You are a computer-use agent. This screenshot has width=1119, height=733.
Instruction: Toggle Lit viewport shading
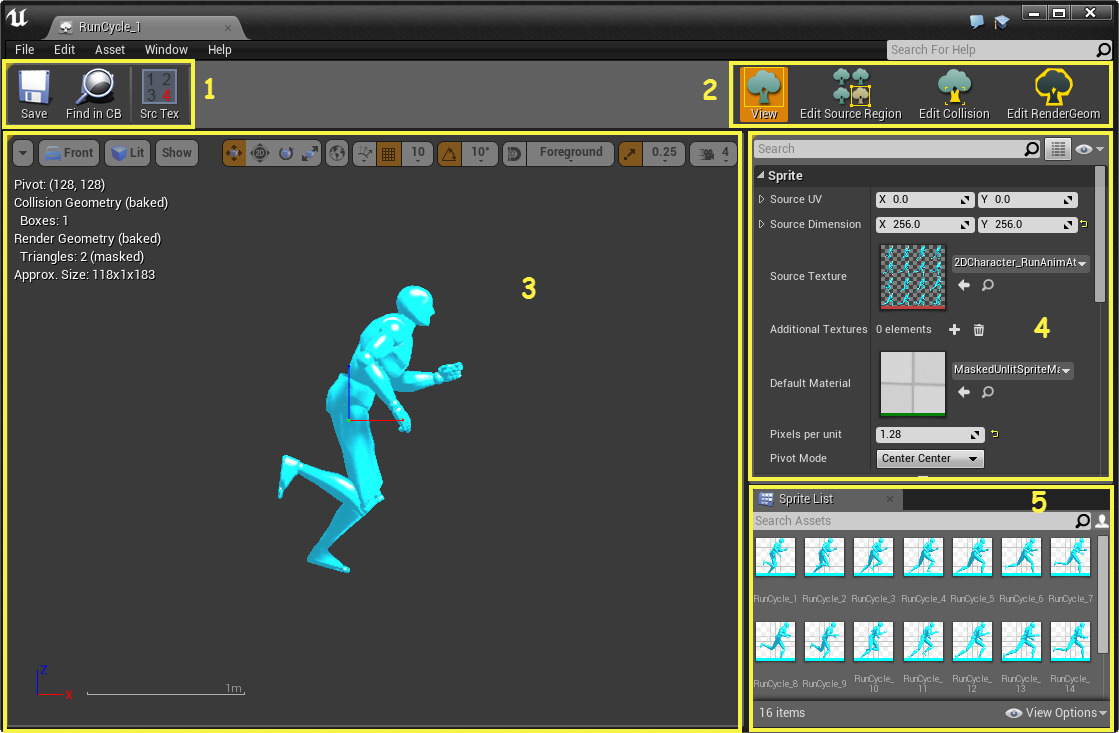coord(127,152)
